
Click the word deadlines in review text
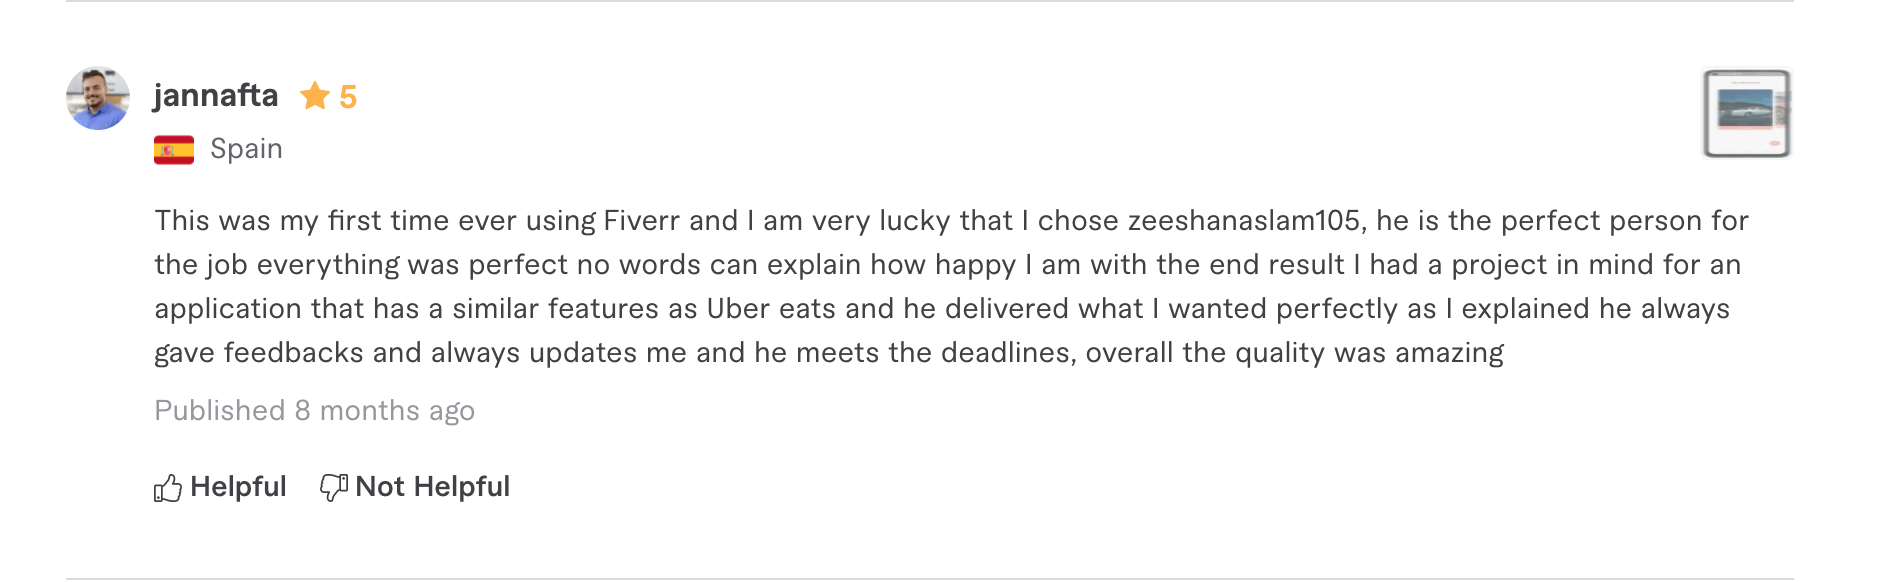pyautogui.click(x=1005, y=353)
